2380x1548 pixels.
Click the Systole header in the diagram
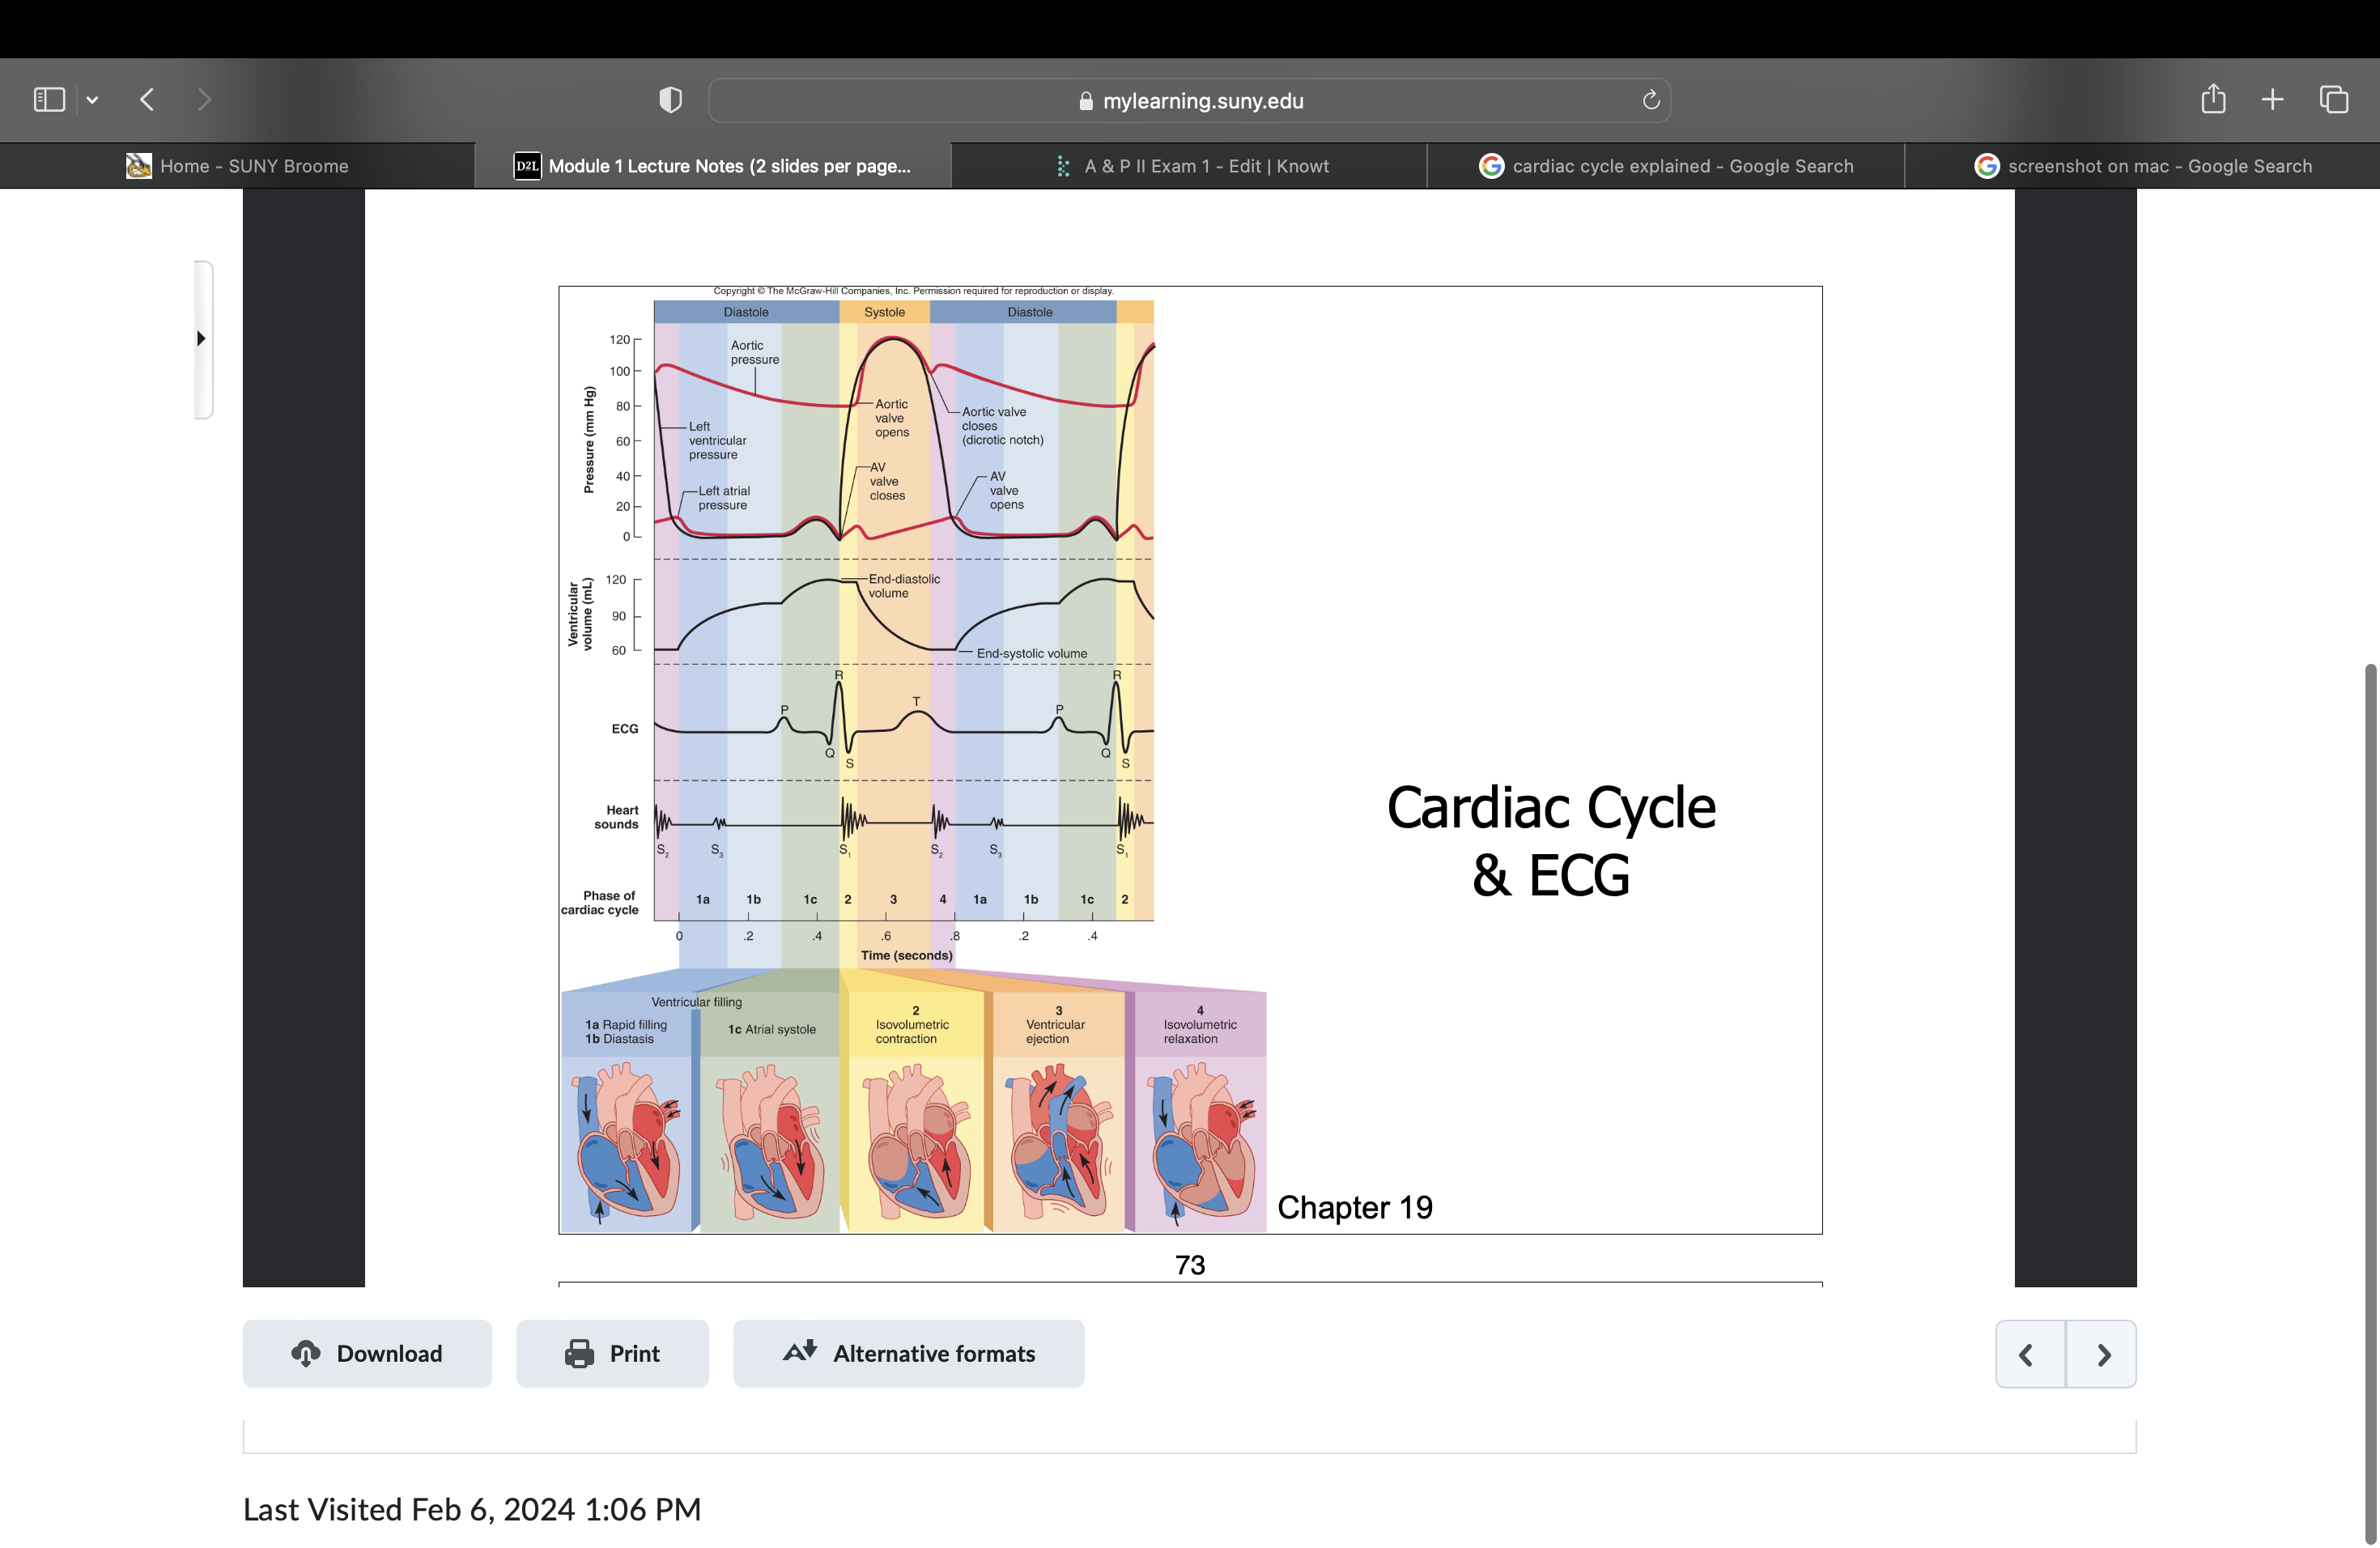pyautogui.click(x=884, y=312)
